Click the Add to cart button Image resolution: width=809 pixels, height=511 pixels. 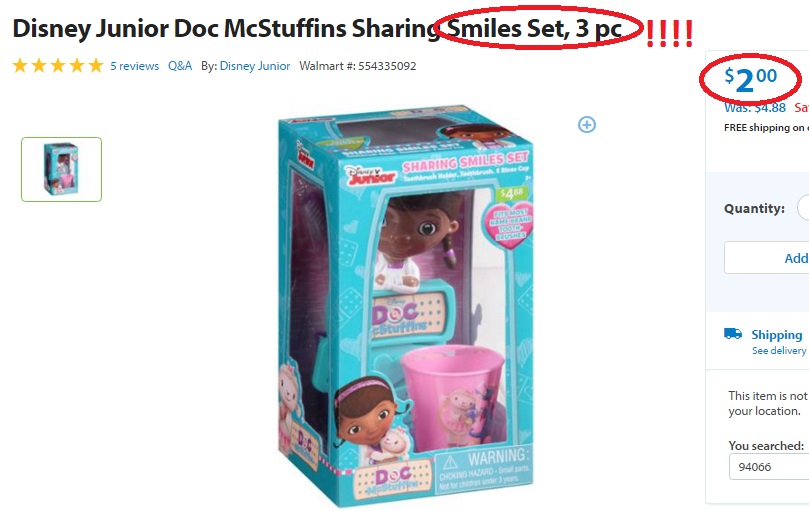(x=767, y=258)
